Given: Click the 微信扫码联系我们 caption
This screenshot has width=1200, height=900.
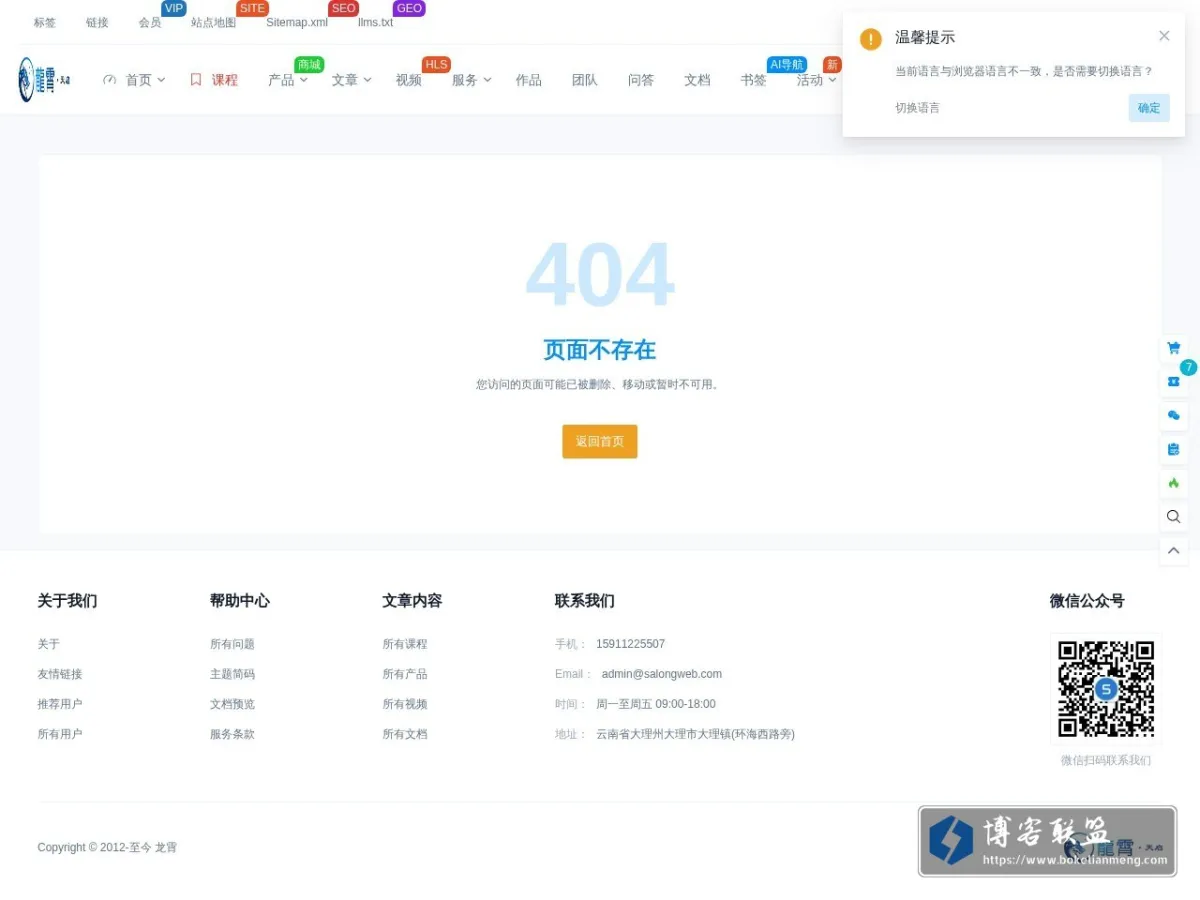Looking at the screenshot, I should [x=1106, y=760].
